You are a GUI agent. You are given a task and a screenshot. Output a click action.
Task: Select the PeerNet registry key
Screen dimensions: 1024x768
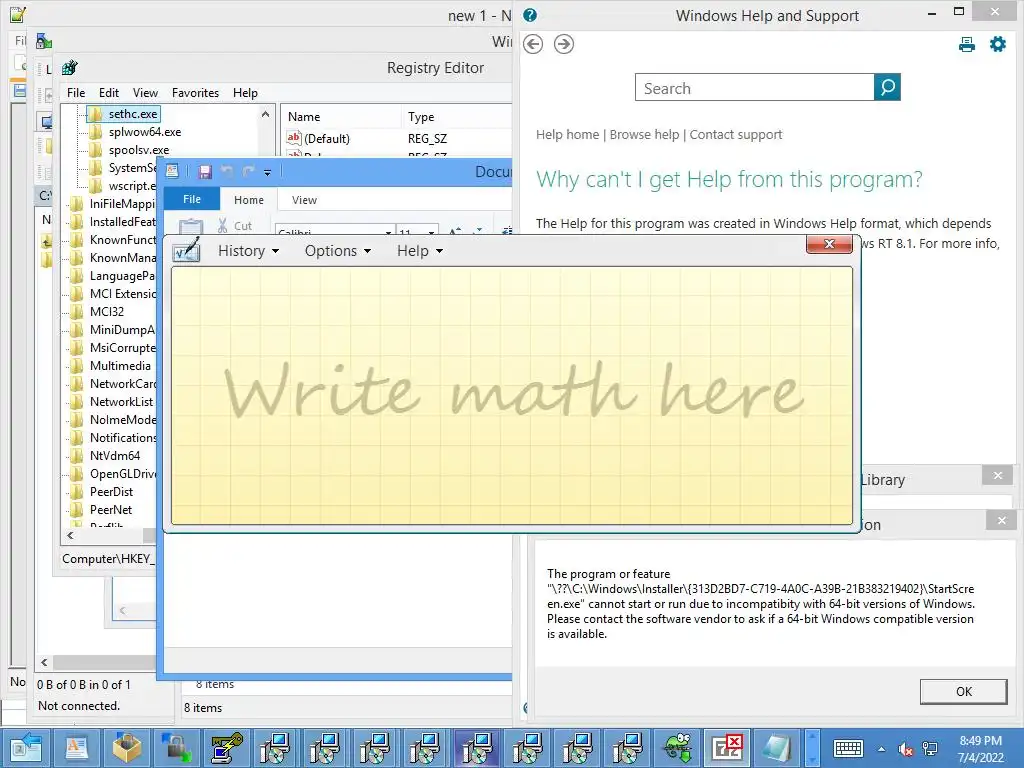coord(110,509)
